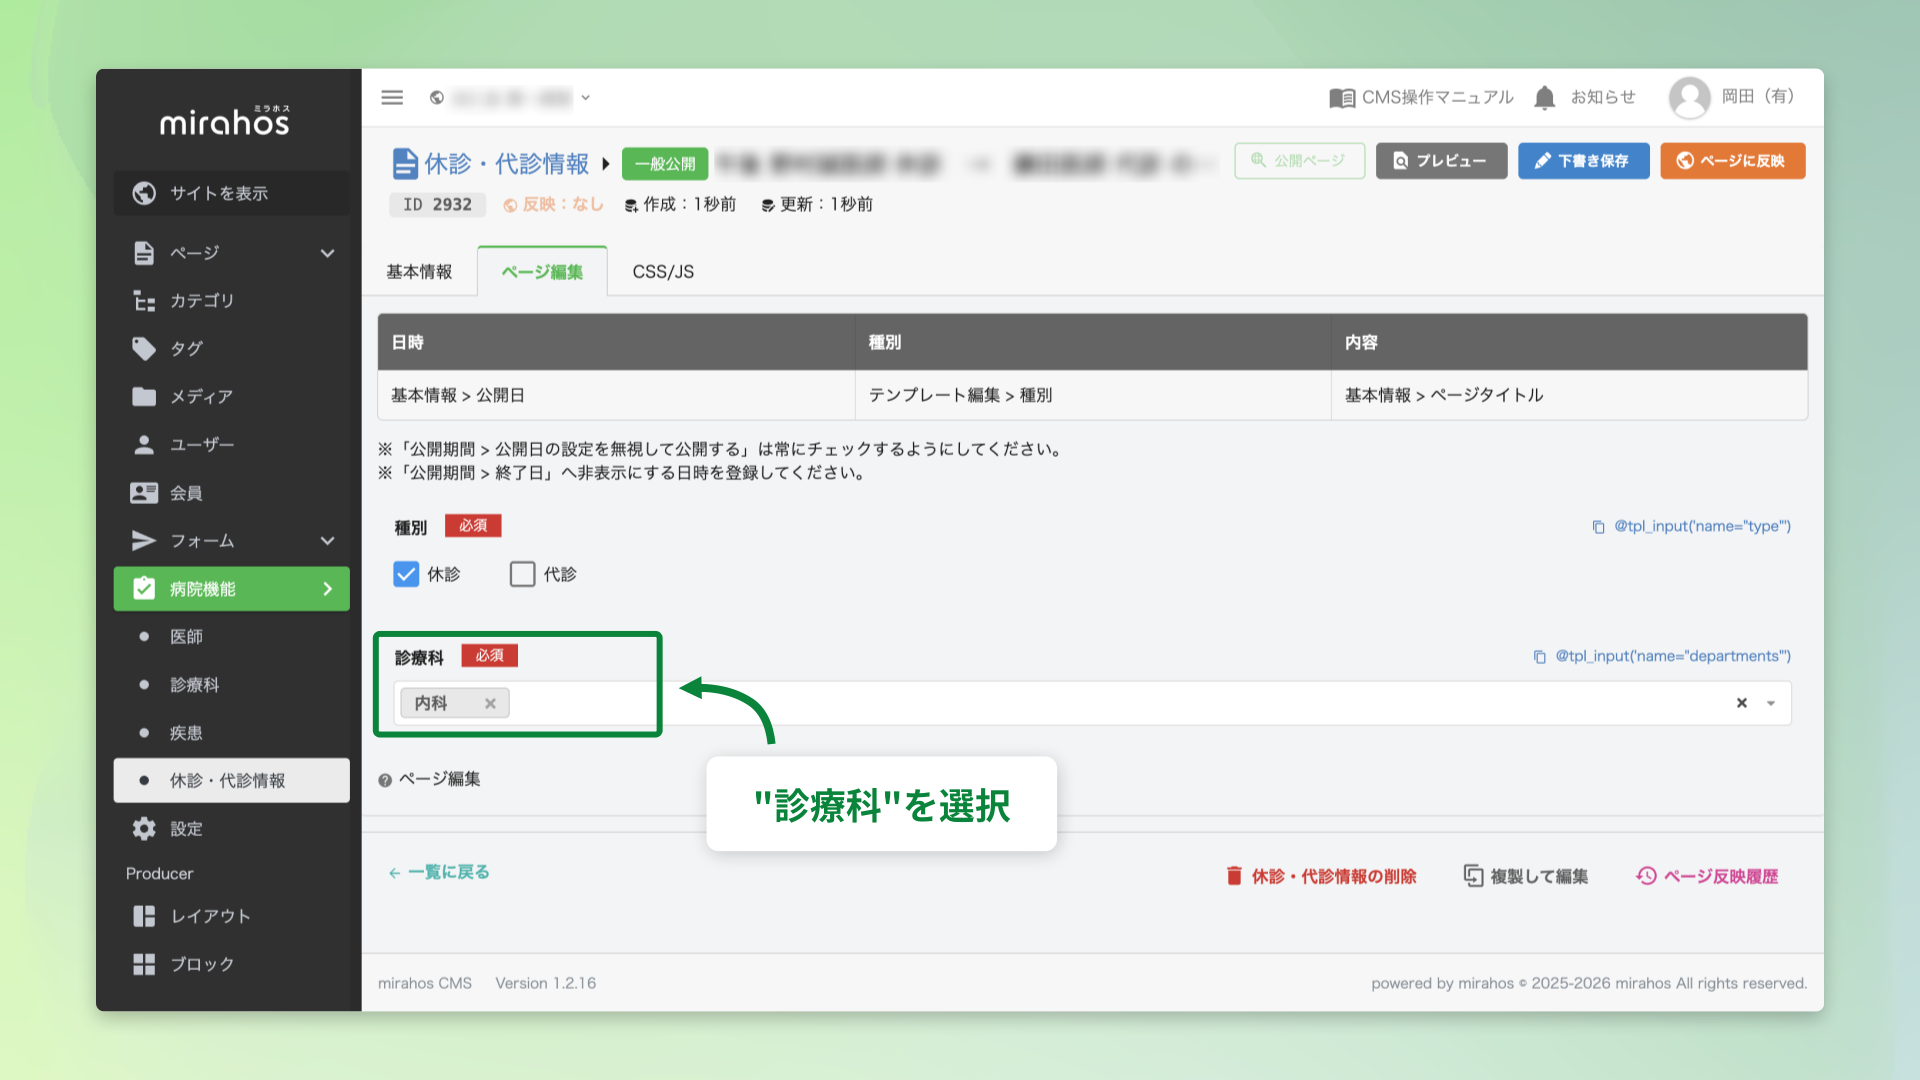Open 診療科 sidebar sub-item
The image size is (1920, 1080).
pos(194,685)
